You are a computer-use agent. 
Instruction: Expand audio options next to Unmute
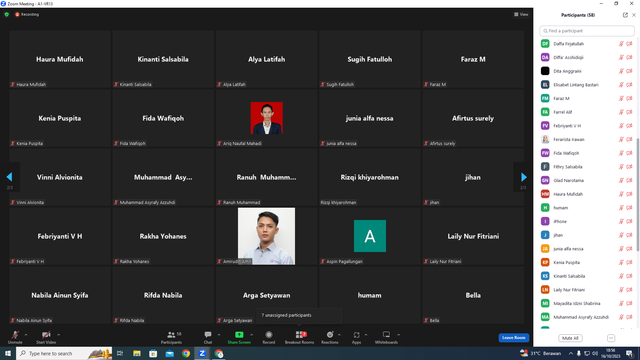(x=26, y=335)
